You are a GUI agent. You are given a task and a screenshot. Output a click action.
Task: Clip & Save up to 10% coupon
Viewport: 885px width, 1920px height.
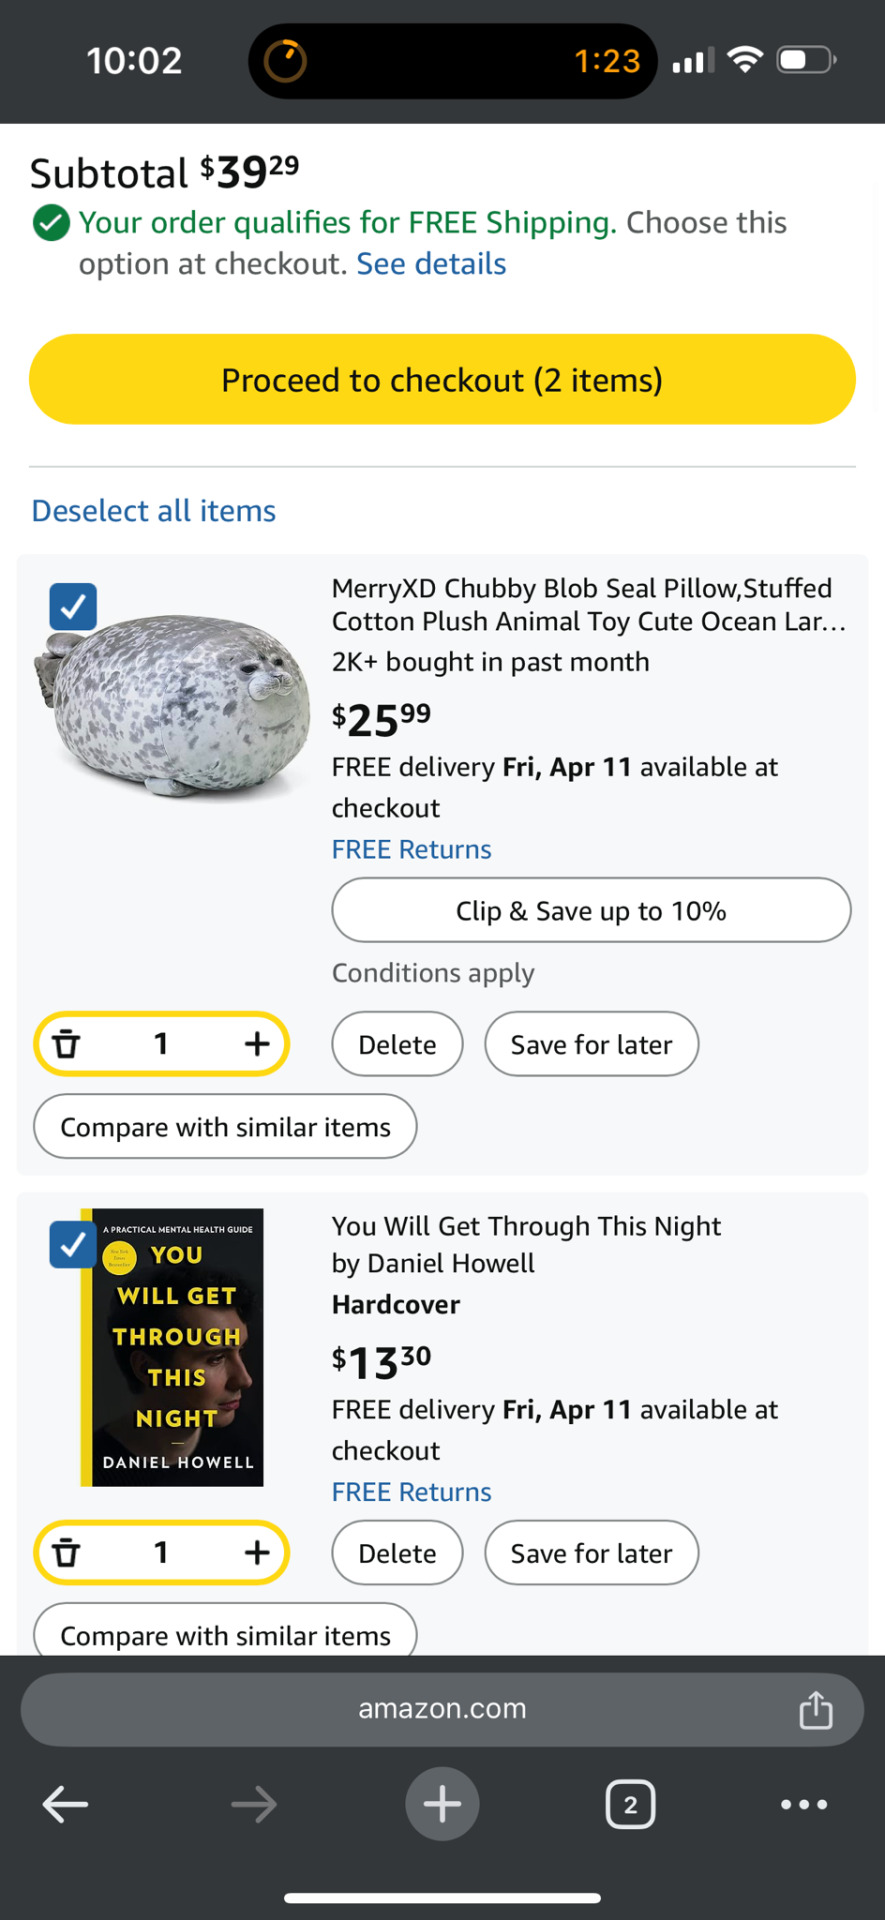coord(591,910)
